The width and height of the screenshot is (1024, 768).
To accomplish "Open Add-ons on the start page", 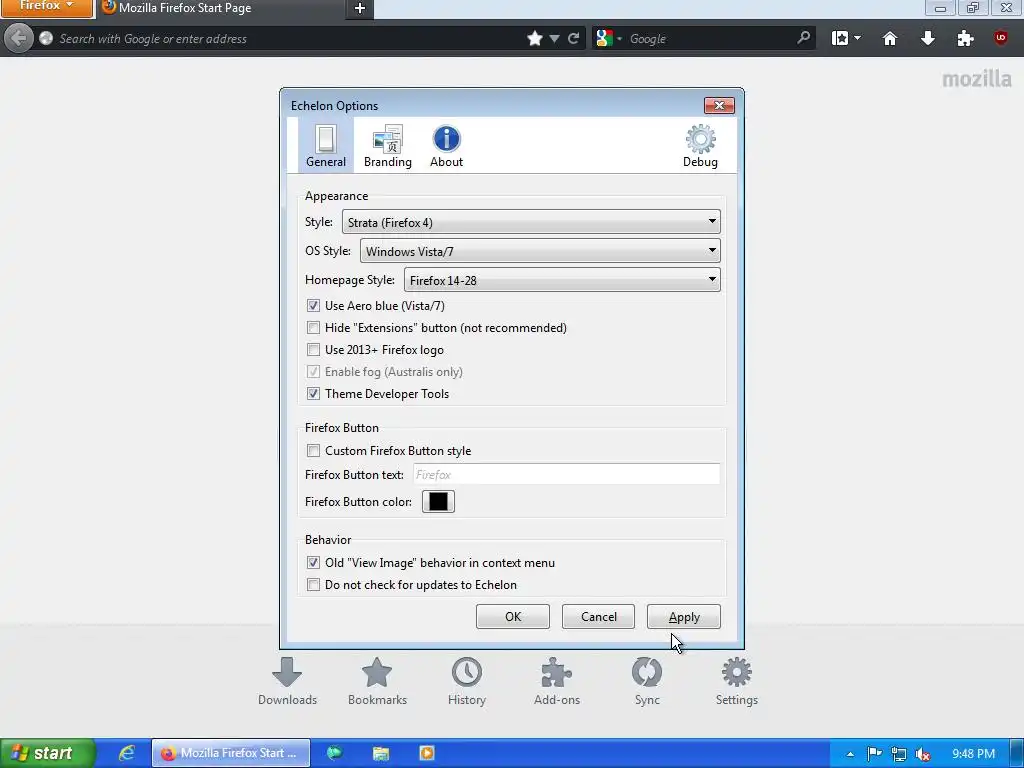I will pyautogui.click(x=556, y=682).
